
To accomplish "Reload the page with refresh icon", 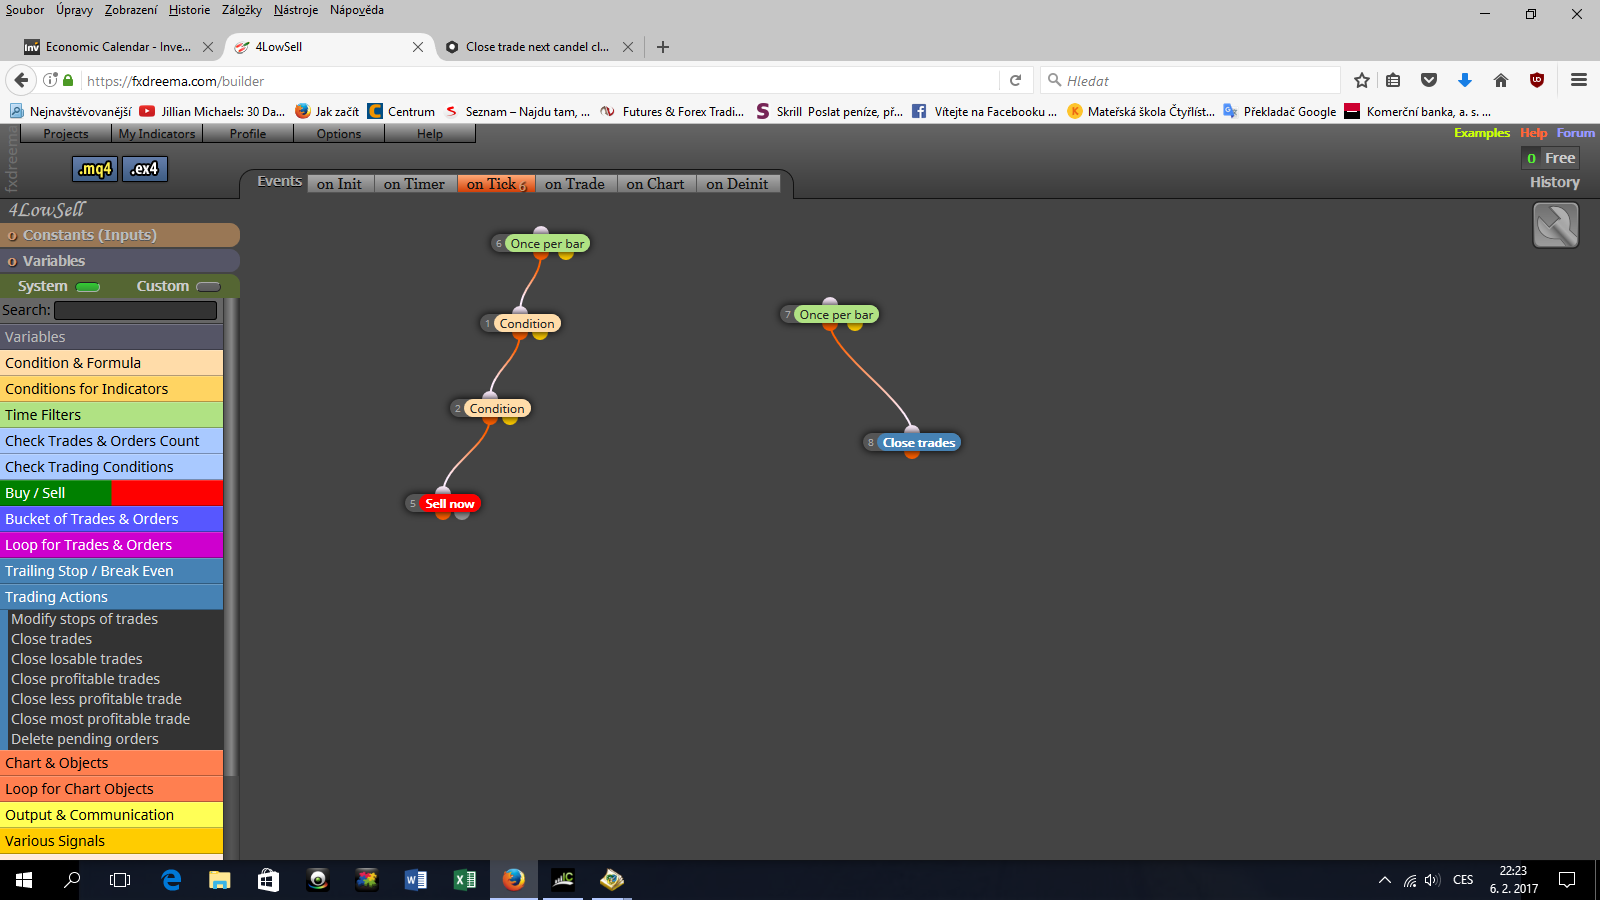I will pos(1015,81).
